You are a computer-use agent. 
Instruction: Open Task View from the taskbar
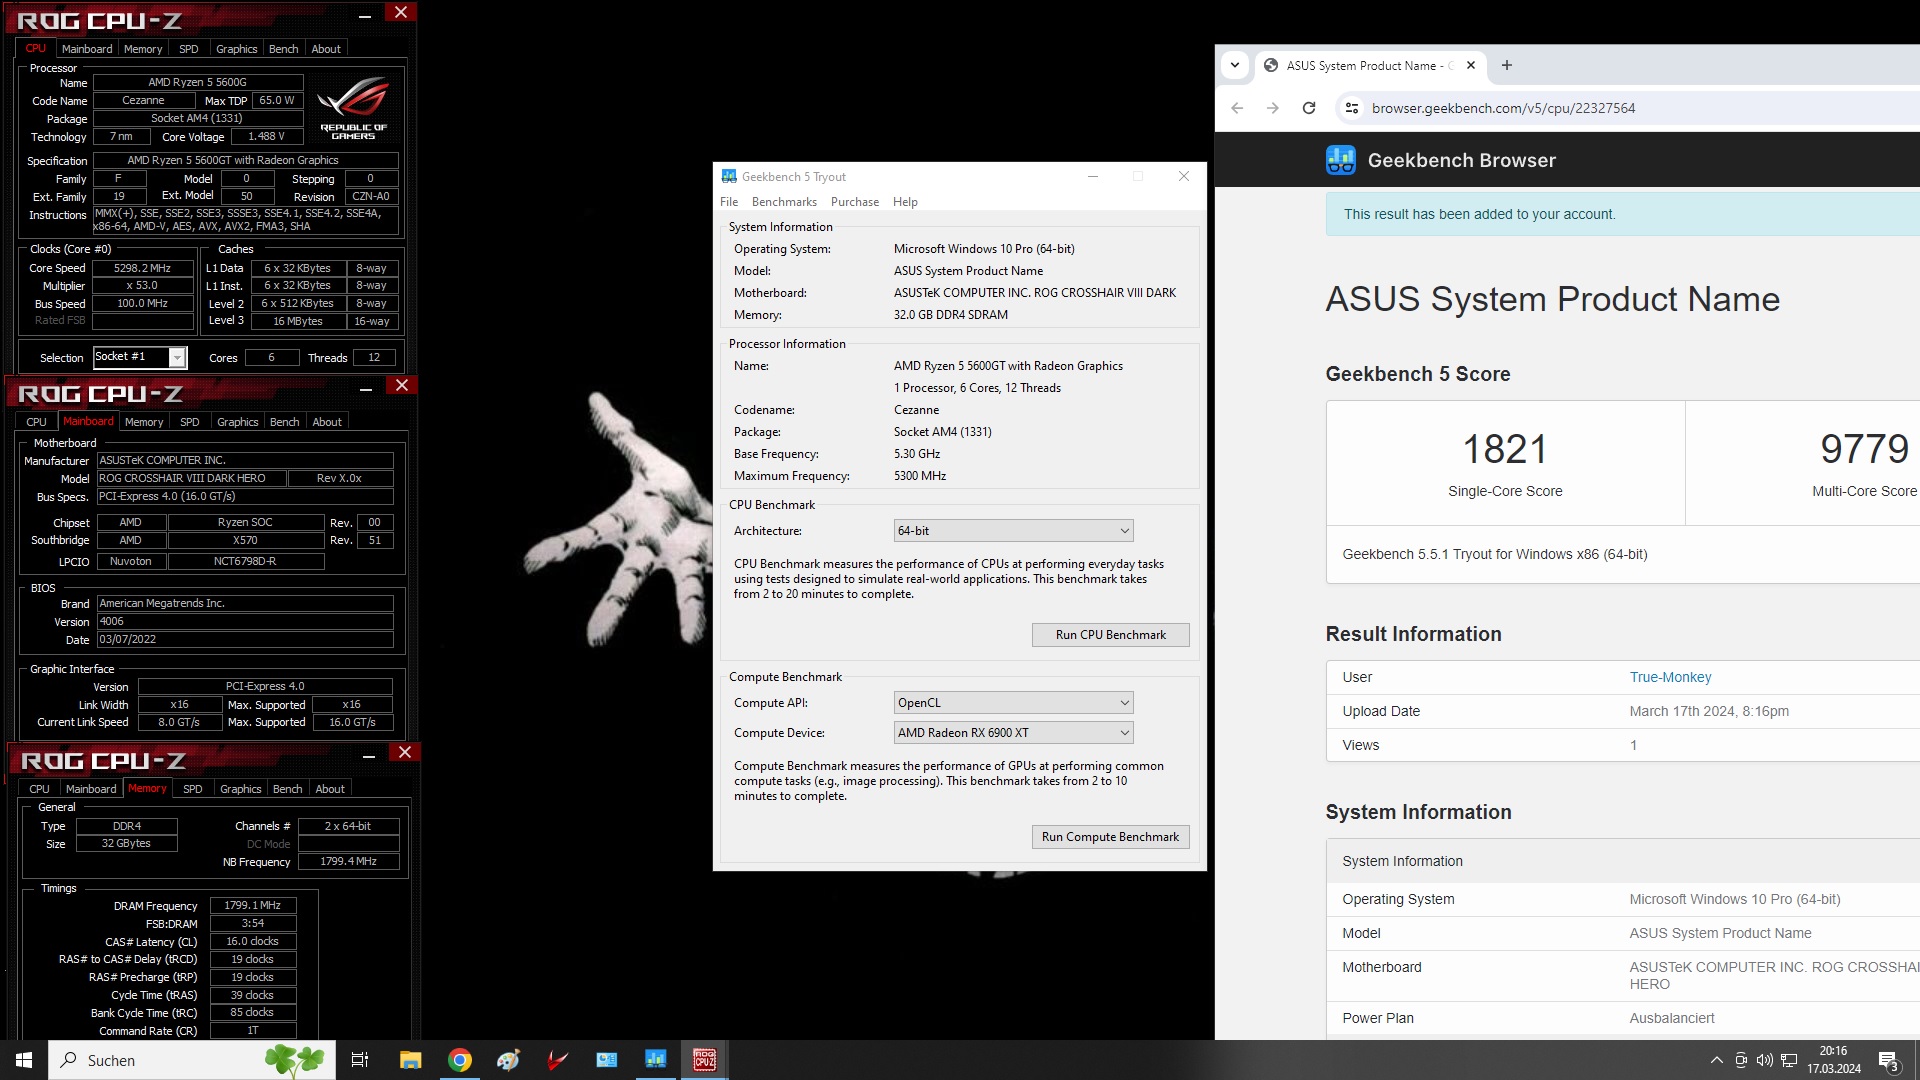[360, 1060]
